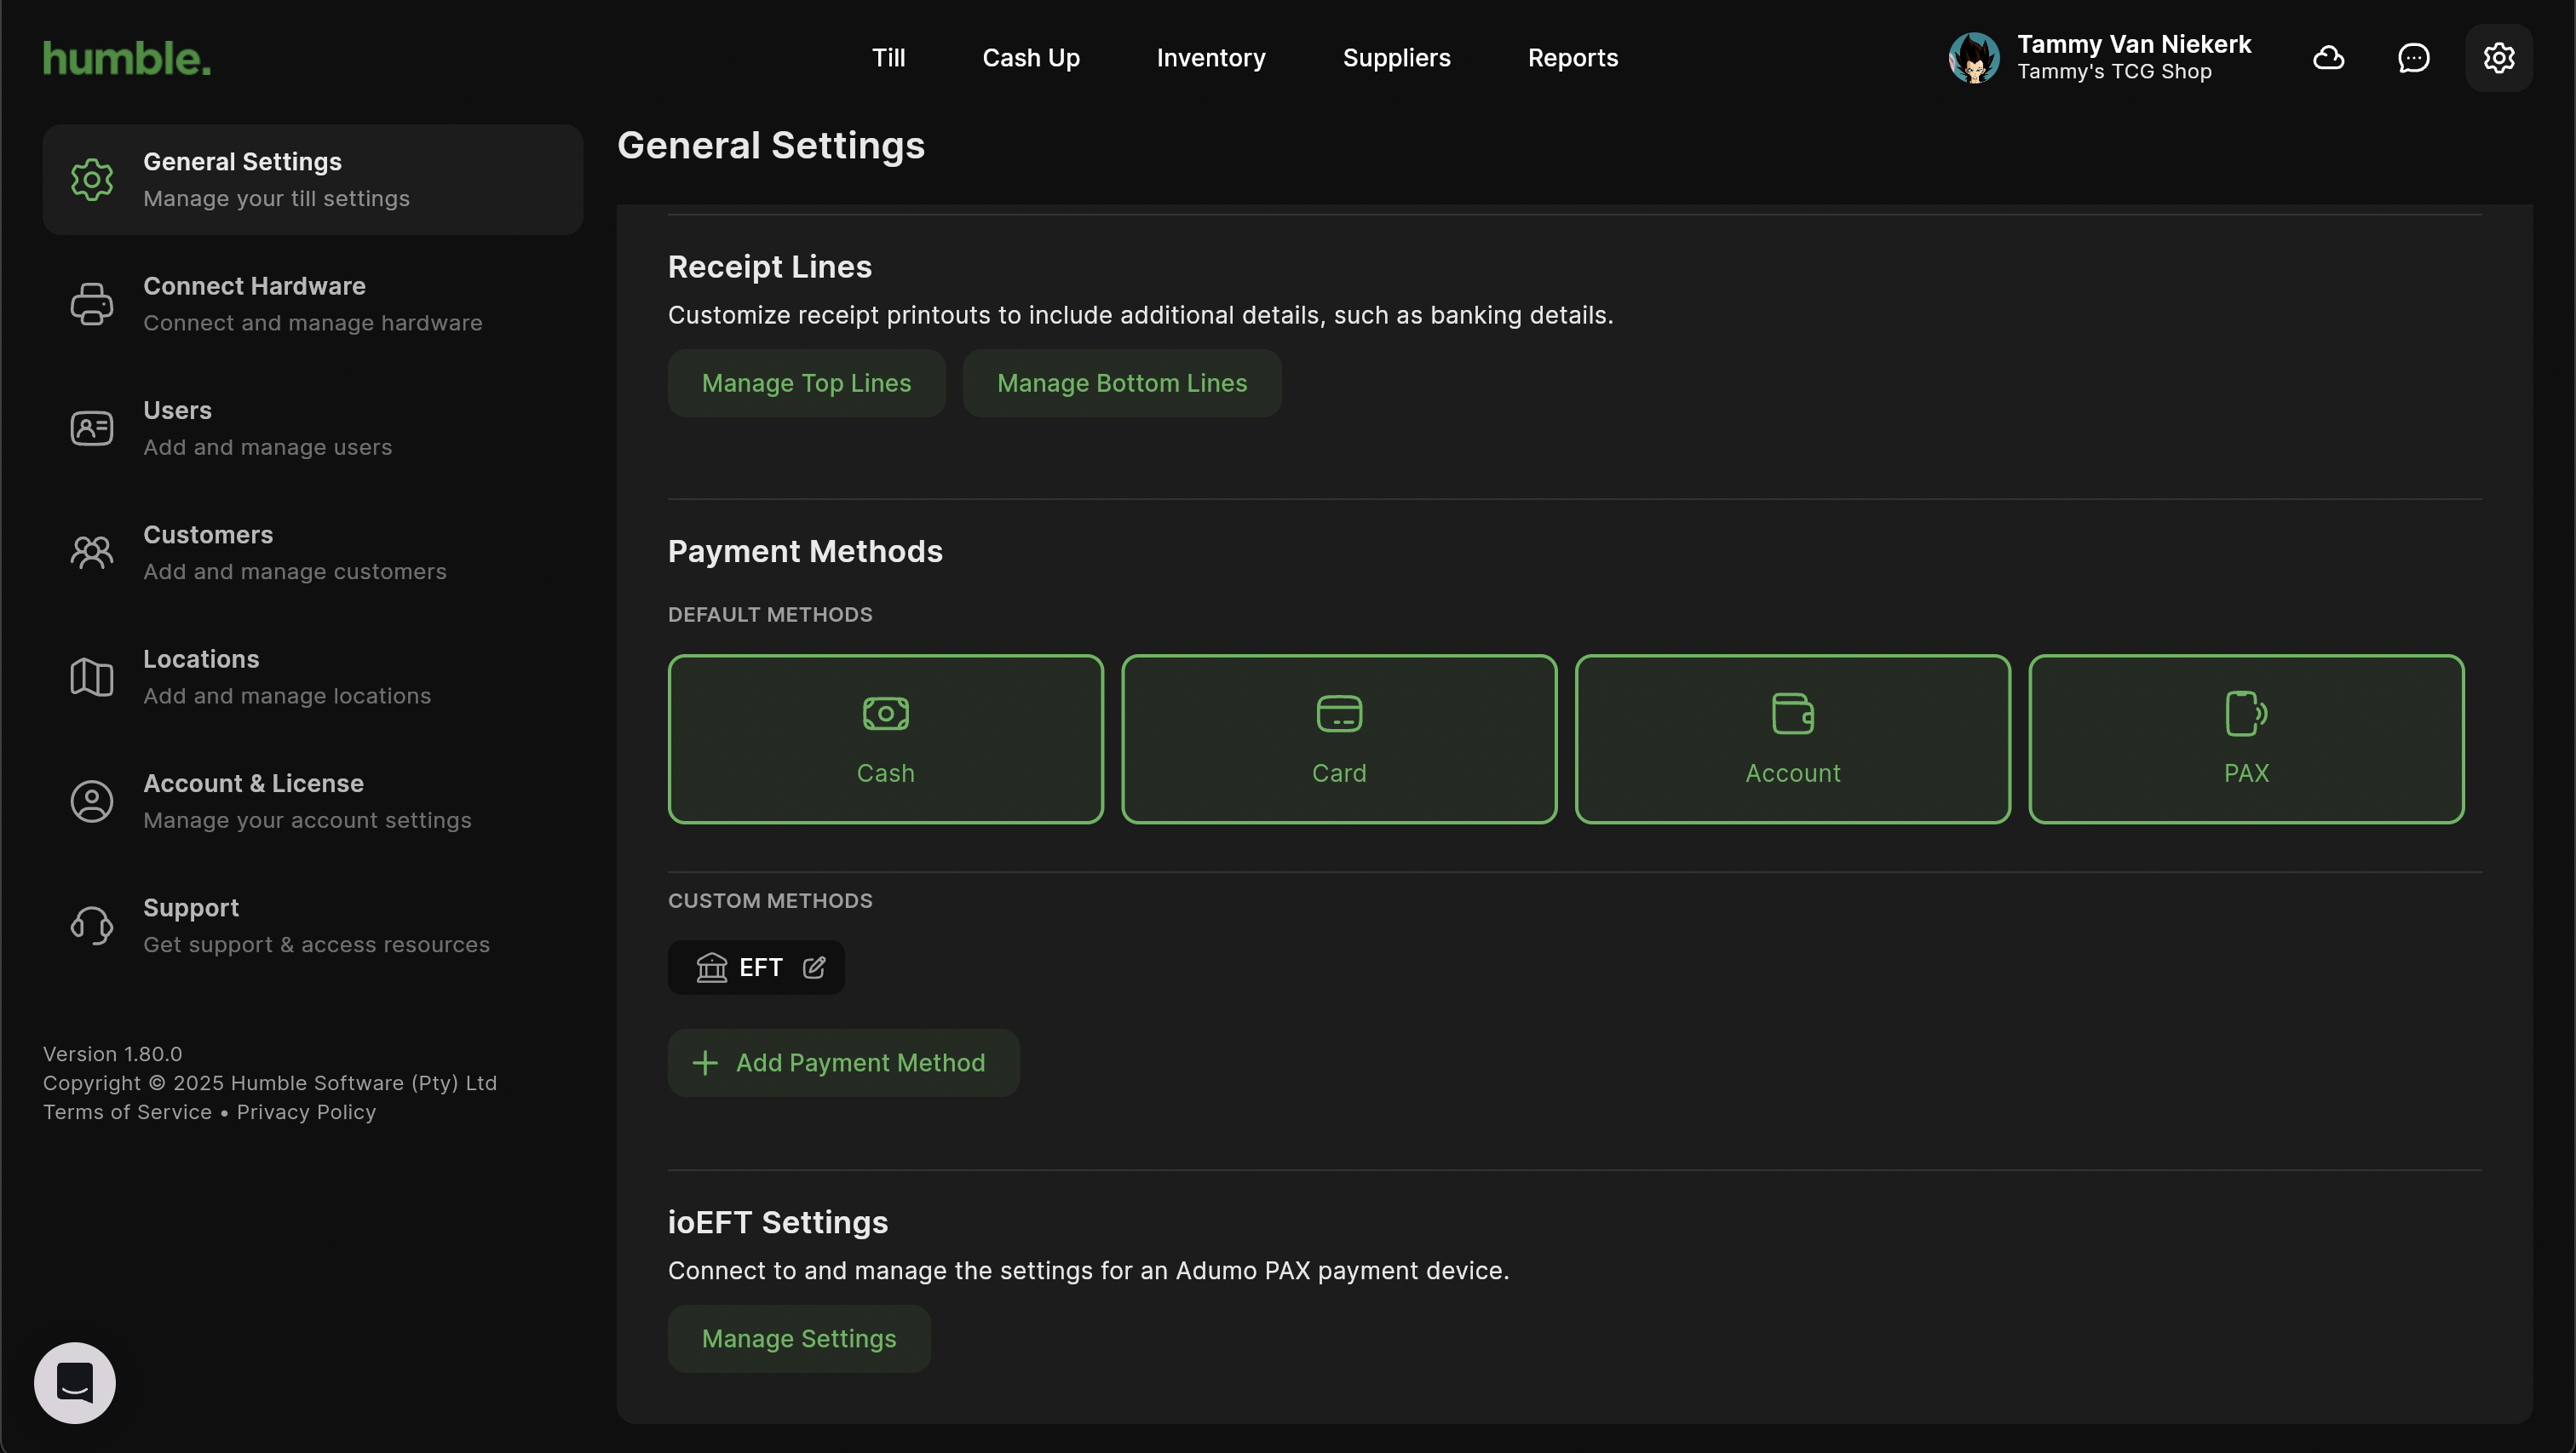Click the Support headset icon

coord(91,926)
